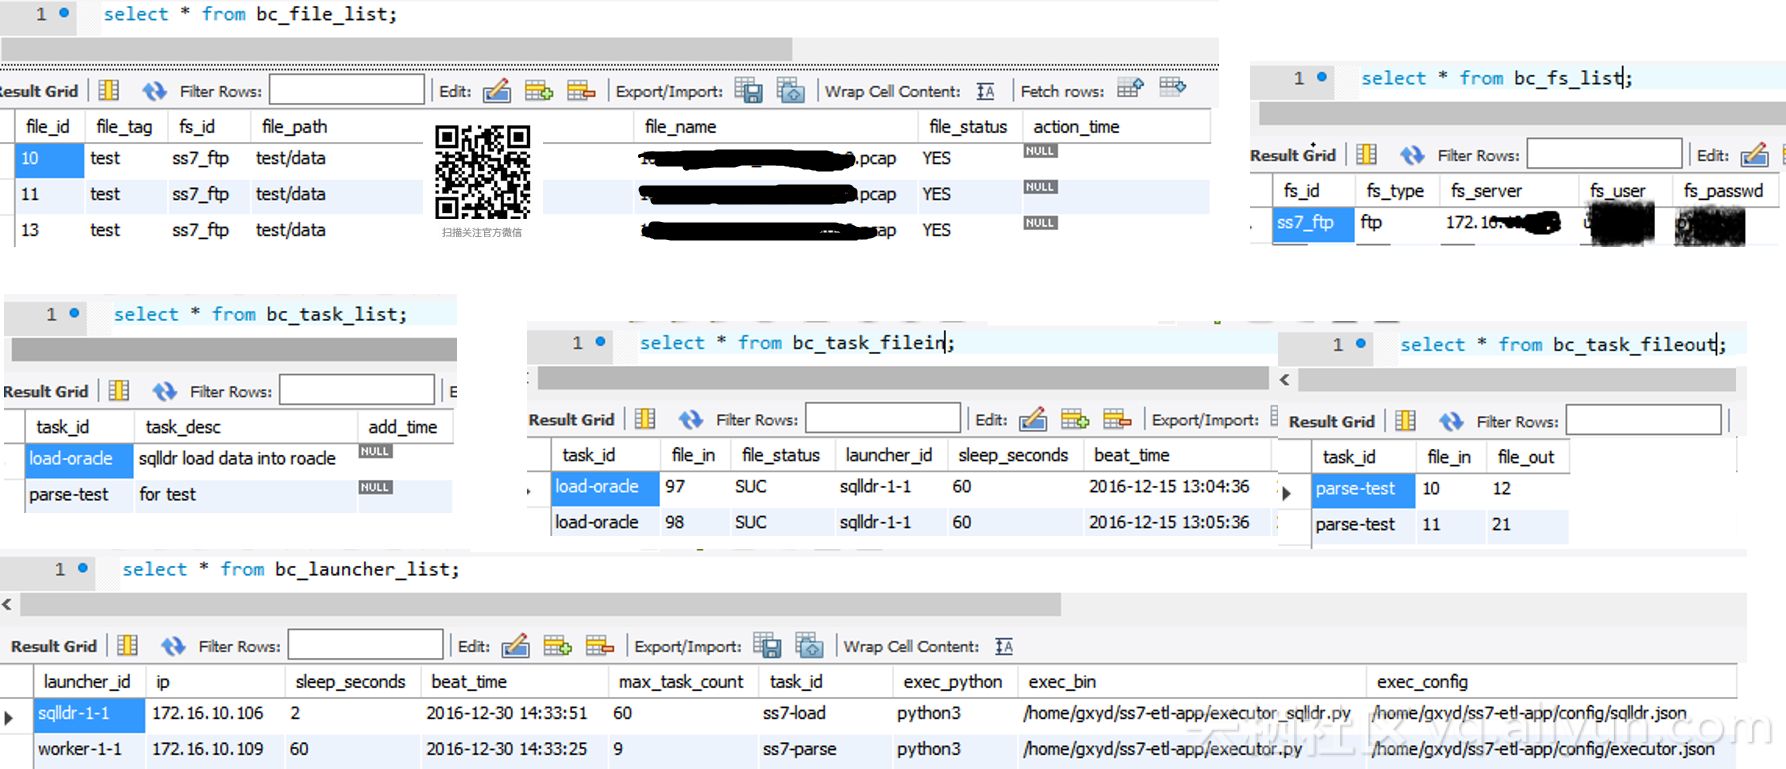Refresh bc_file_list result grid

point(154,91)
